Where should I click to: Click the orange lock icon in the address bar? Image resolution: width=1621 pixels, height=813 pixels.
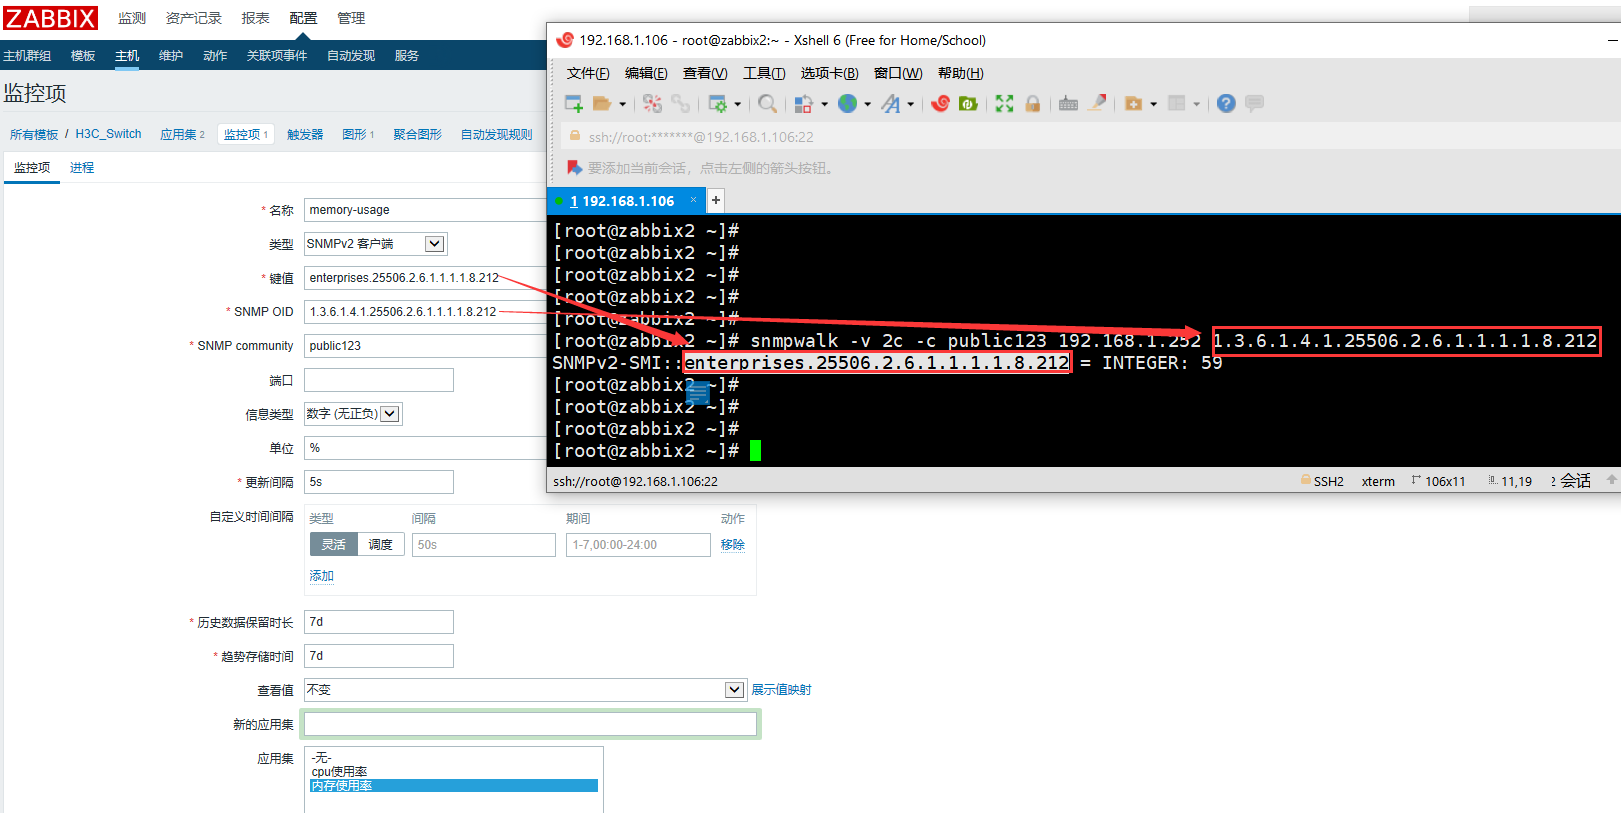[575, 136]
